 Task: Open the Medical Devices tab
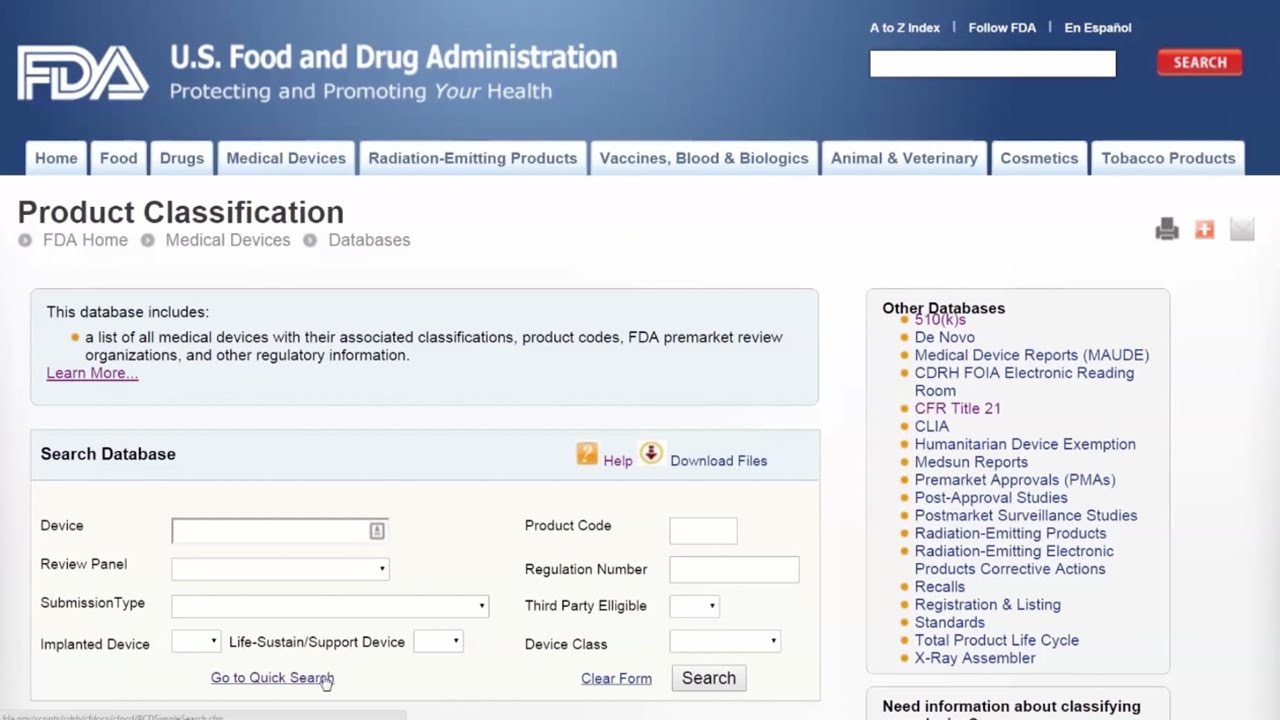click(286, 158)
